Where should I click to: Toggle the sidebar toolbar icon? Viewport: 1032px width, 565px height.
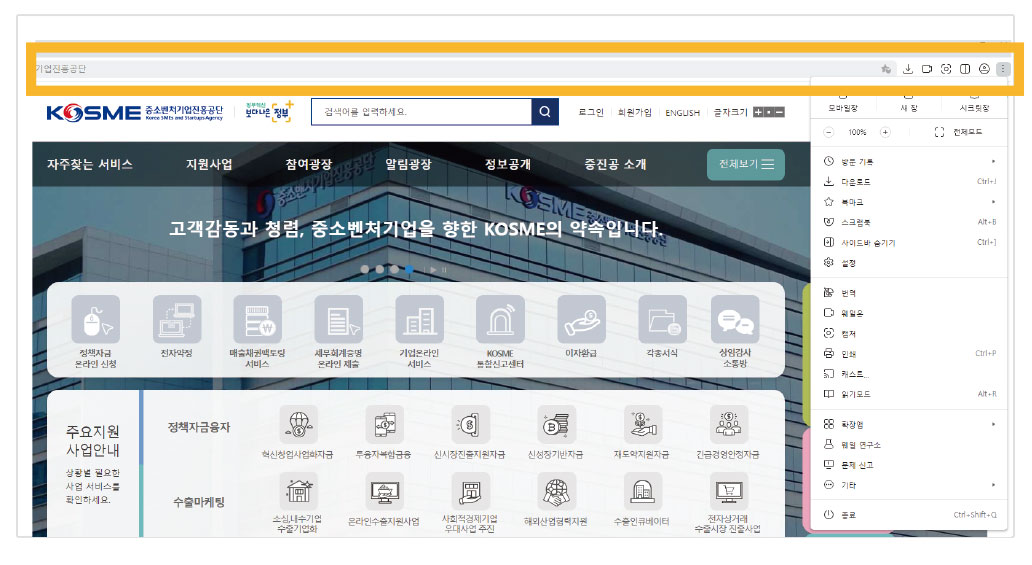click(965, 69)
